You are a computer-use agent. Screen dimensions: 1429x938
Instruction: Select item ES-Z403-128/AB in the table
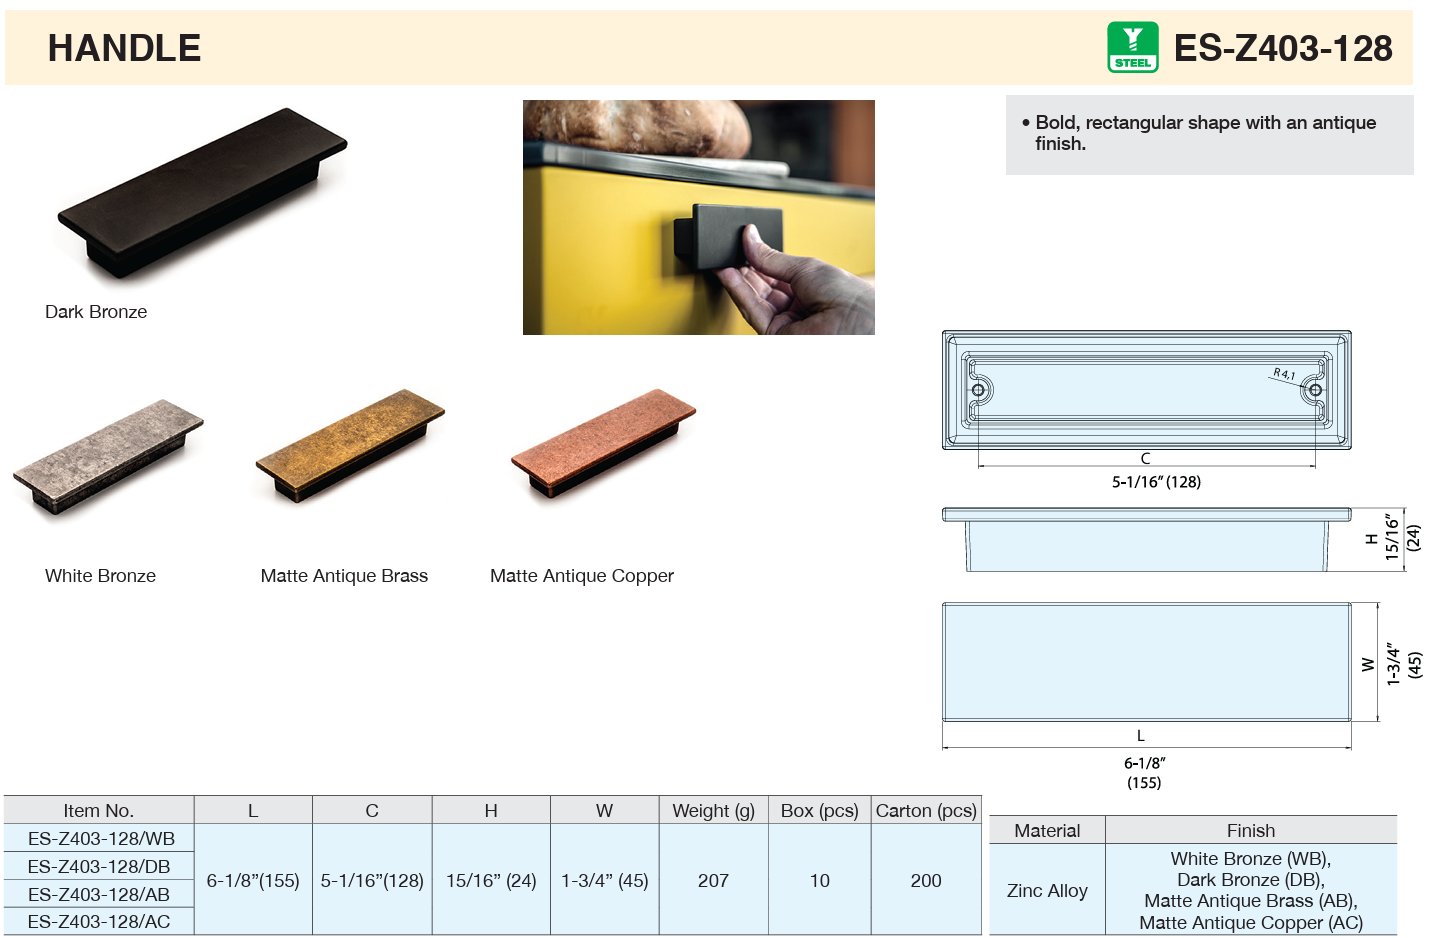99,895
